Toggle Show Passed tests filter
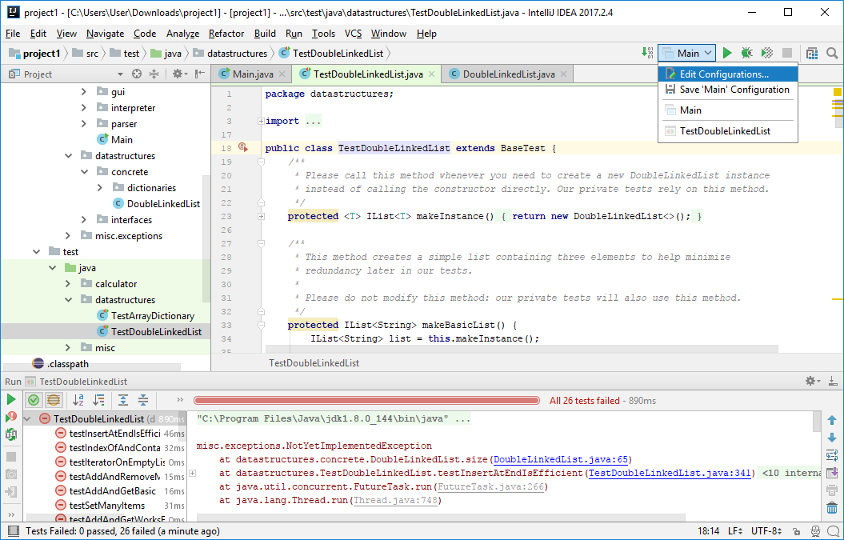This screenshot has height=540, width=844. pyautogui.click(x=33, y=399)
